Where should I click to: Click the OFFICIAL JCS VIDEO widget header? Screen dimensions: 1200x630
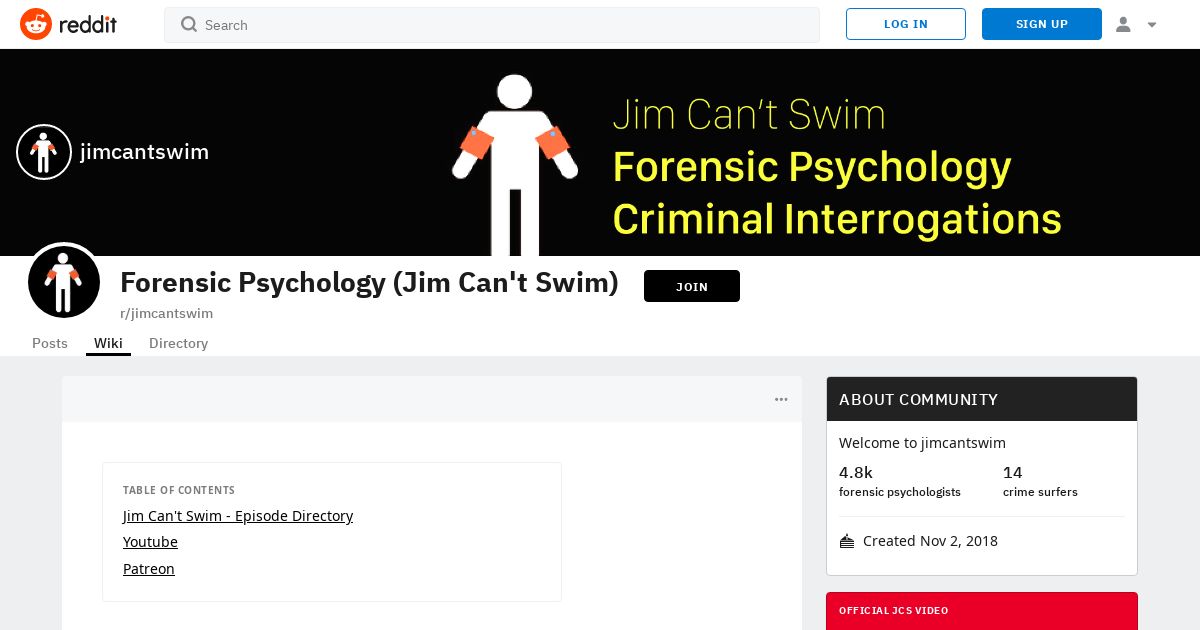coord(982,610)
